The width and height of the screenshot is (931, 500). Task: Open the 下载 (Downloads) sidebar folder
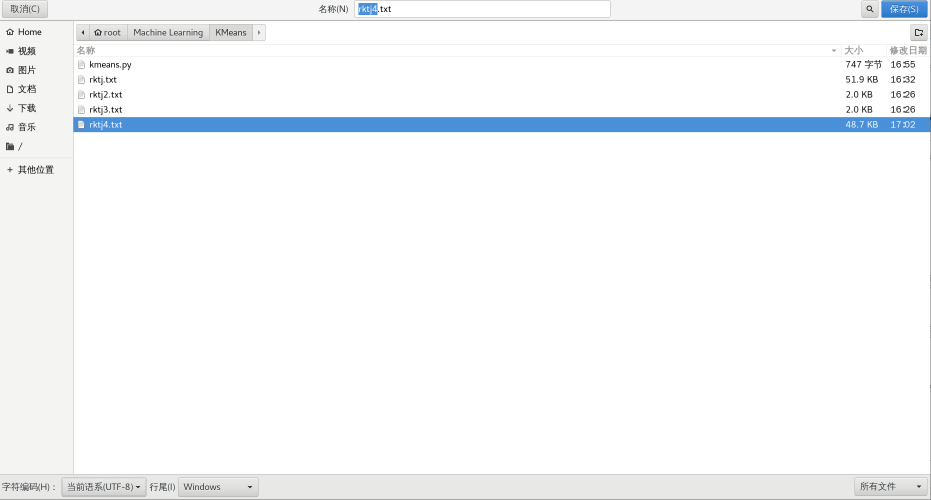click(26, 108)
